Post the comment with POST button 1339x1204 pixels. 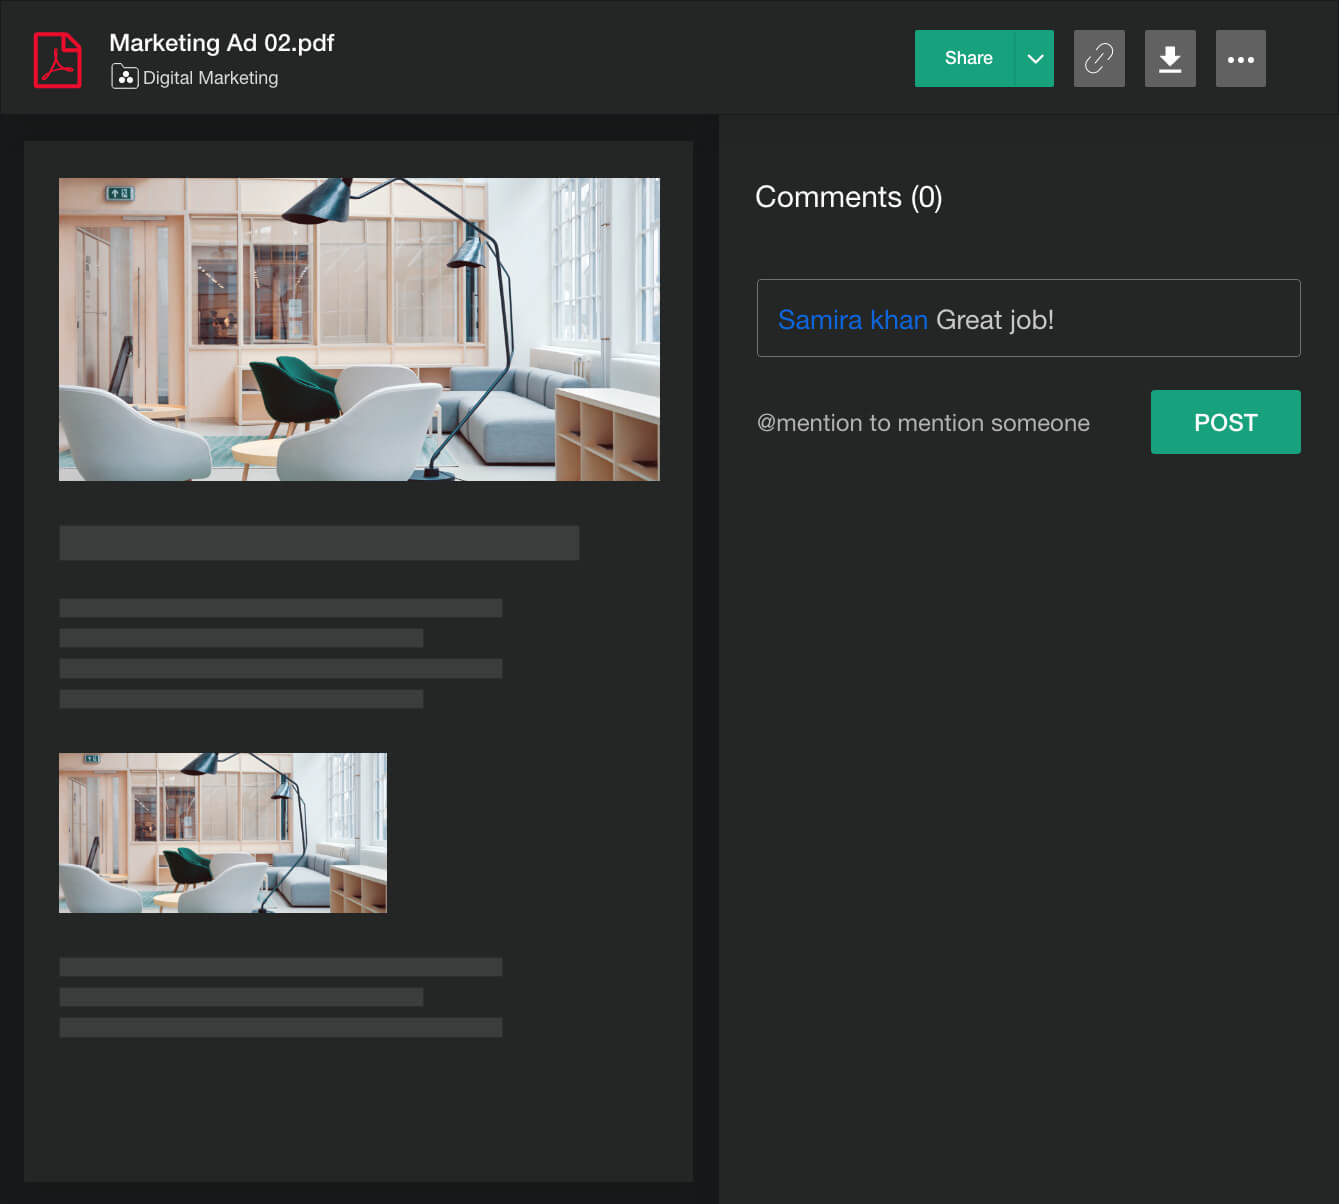coord(1226,422)
